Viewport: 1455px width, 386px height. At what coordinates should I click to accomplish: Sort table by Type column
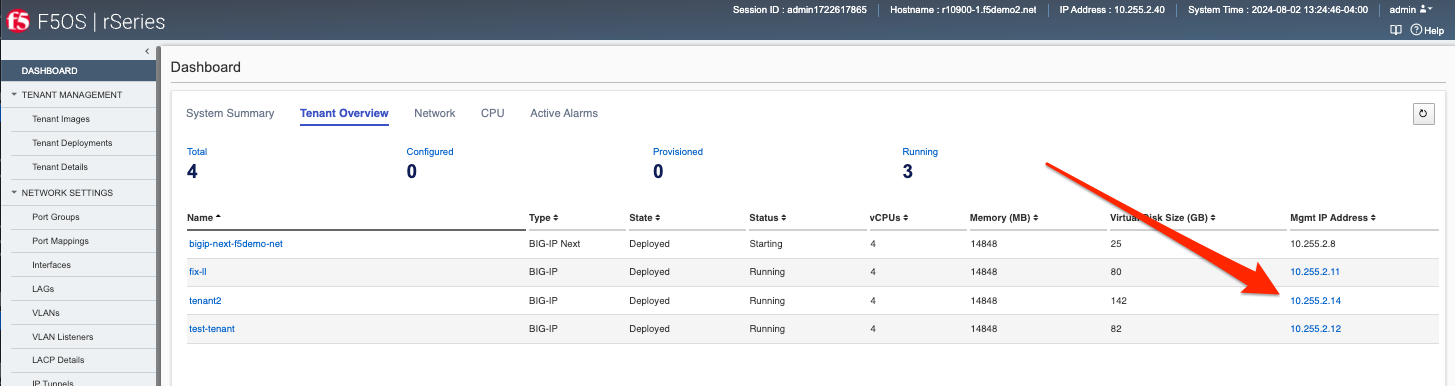coord(543,217)
